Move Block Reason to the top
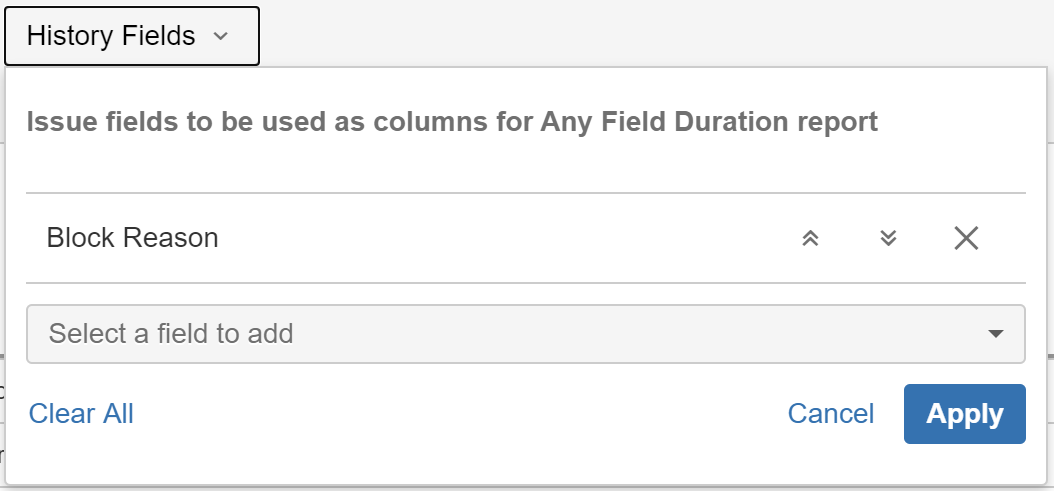Image resolution: width=1054 pixels, height=491 pixels. click(811, 238)
